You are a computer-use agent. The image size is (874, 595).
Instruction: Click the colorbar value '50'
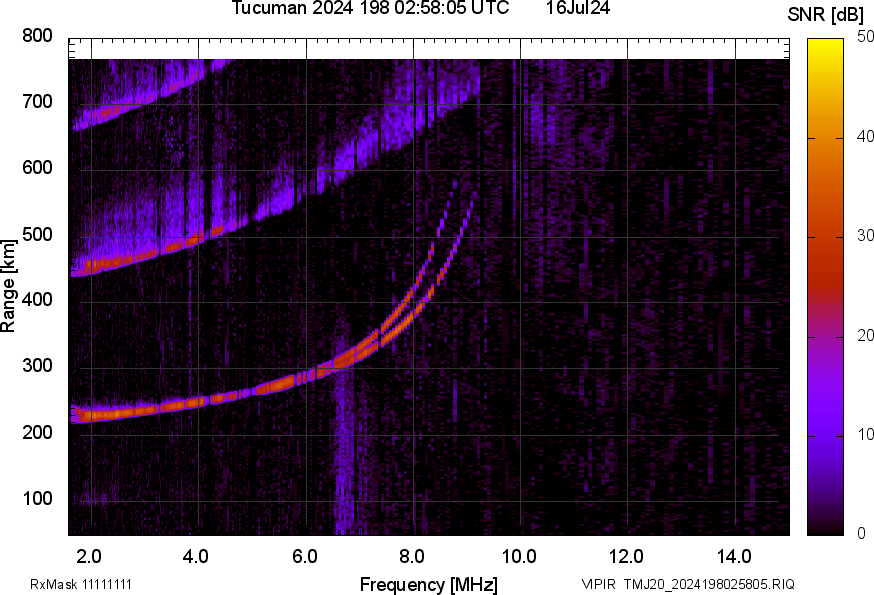[x=866, y=37]
